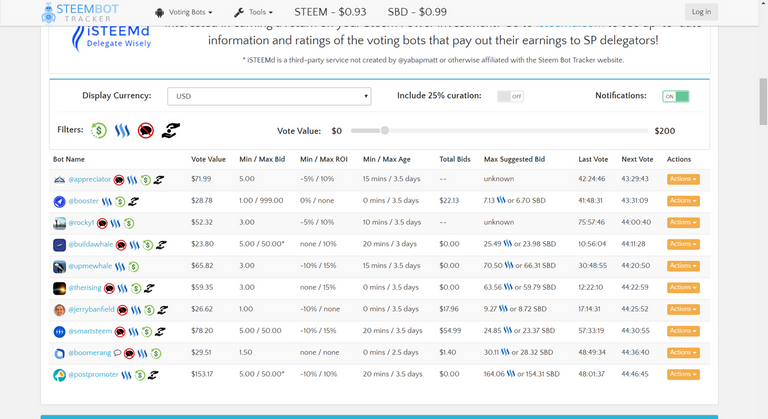The image size is (768, 419).
Task: Open the @therising bot link
Action: click(85, 288)
